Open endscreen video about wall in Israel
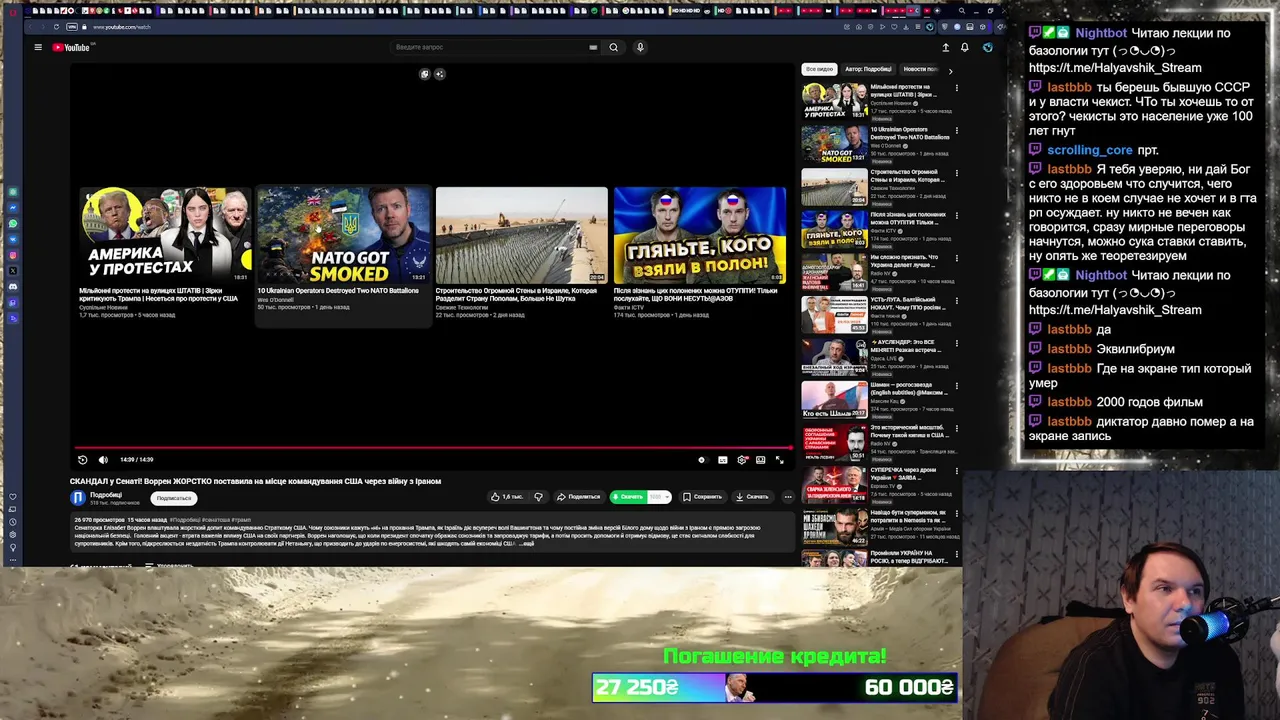1280x720 pixels. (x=521, y=235)
